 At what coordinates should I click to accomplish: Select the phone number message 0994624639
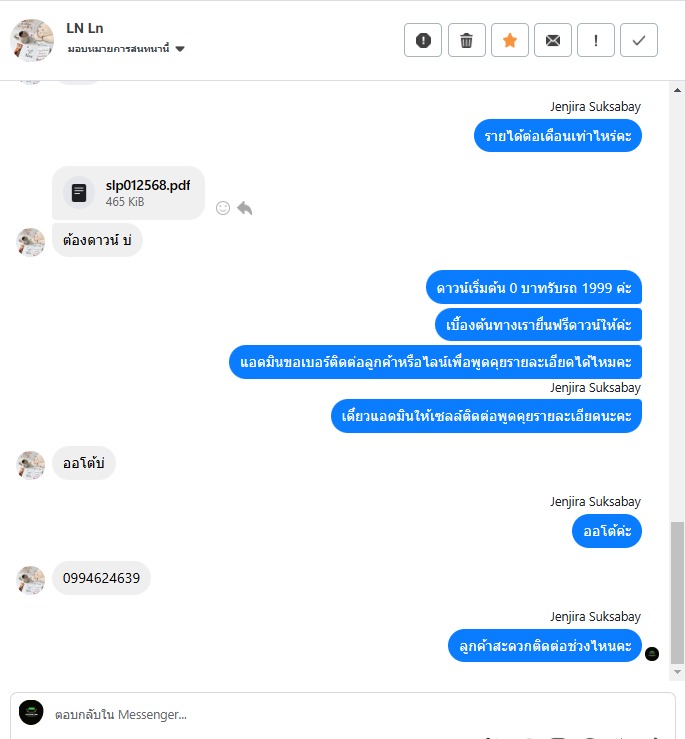pyautogui.click(x=101, y=578)
